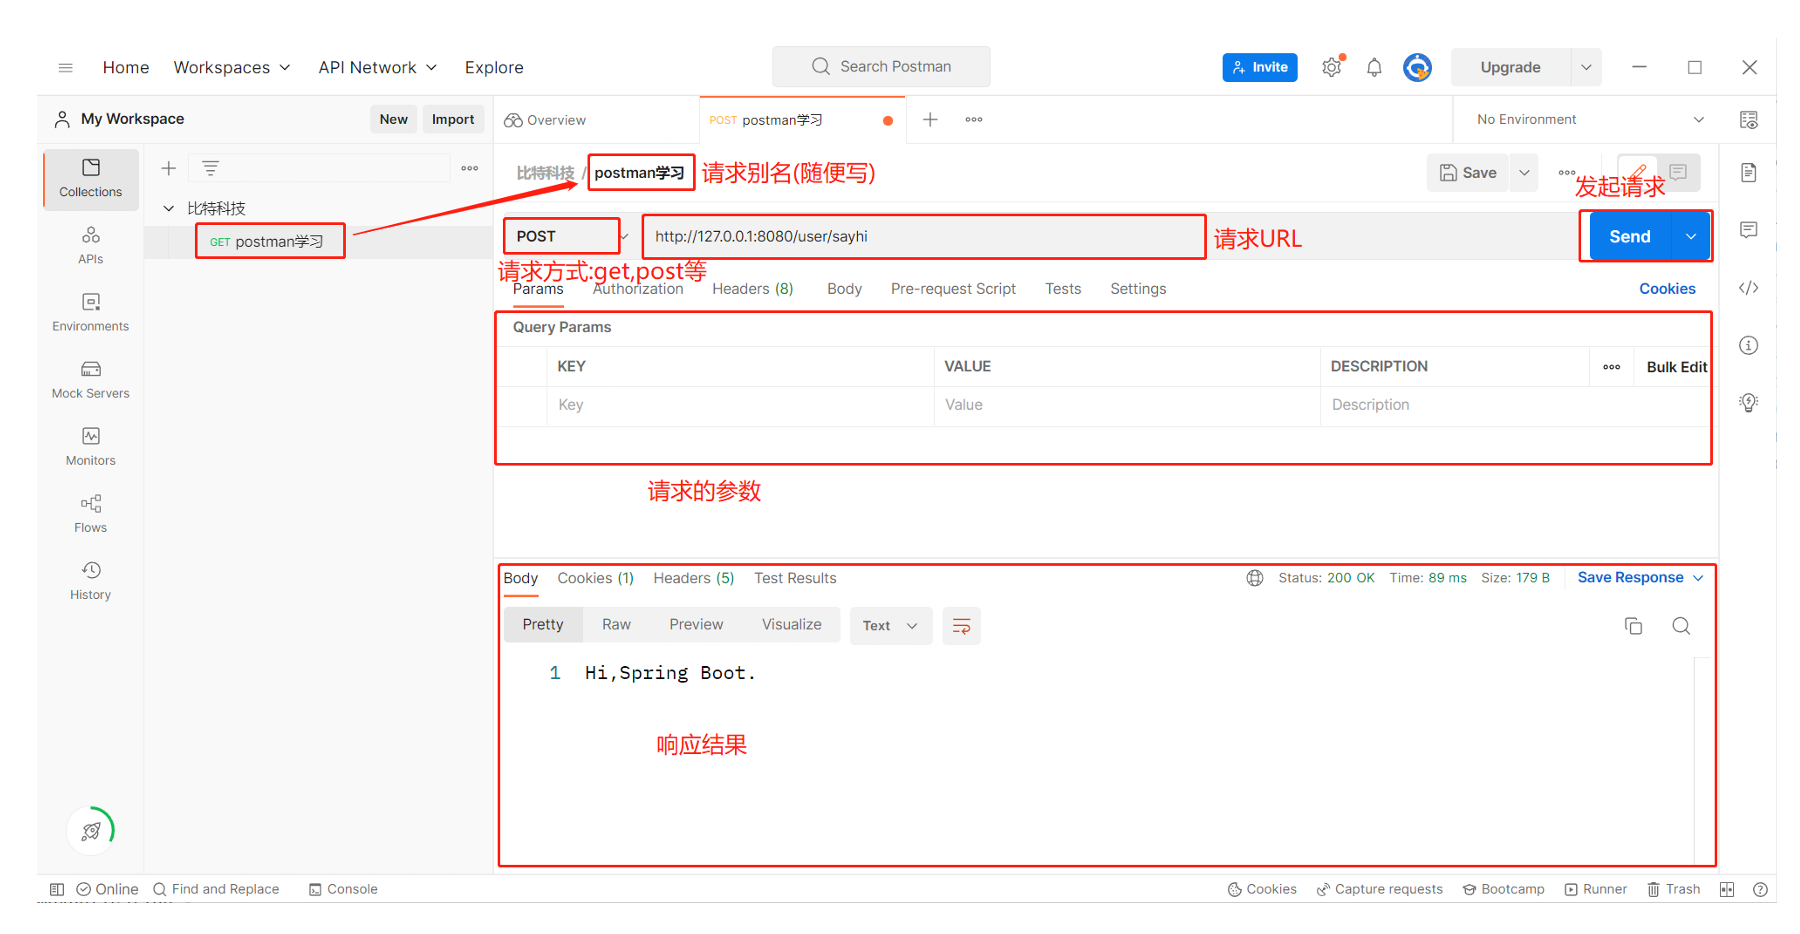Open the Send options dropdown arrow

[1691, 236]
